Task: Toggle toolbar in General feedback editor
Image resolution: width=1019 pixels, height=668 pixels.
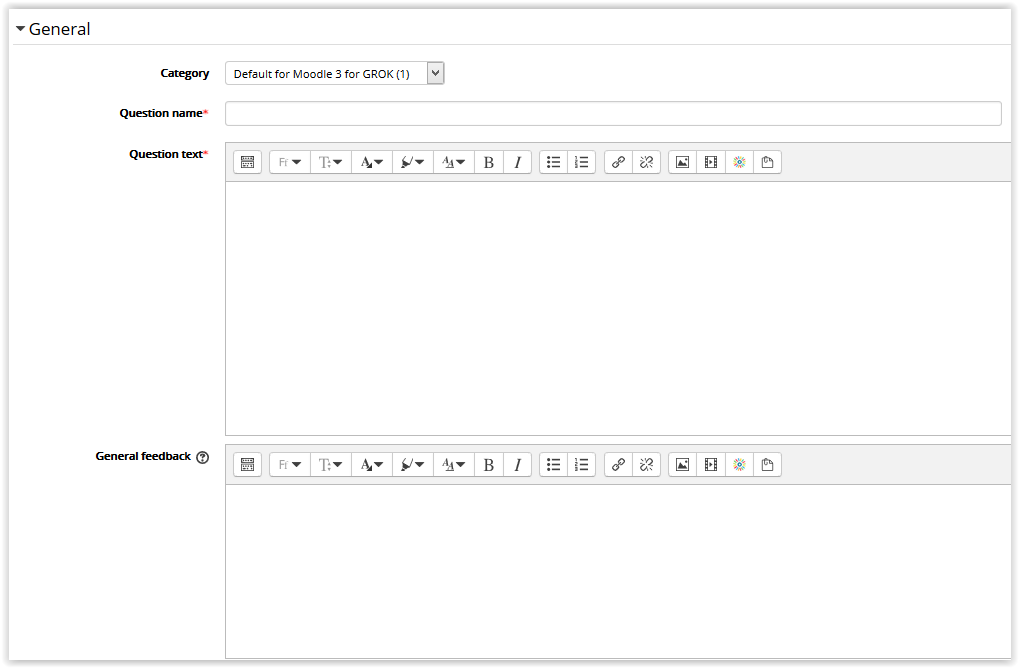Action: click(248, 465)
